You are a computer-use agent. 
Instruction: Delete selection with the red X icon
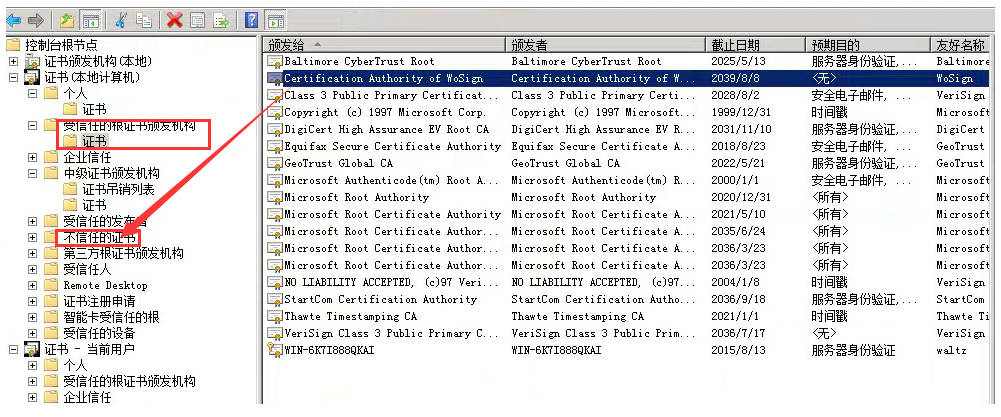174,19
